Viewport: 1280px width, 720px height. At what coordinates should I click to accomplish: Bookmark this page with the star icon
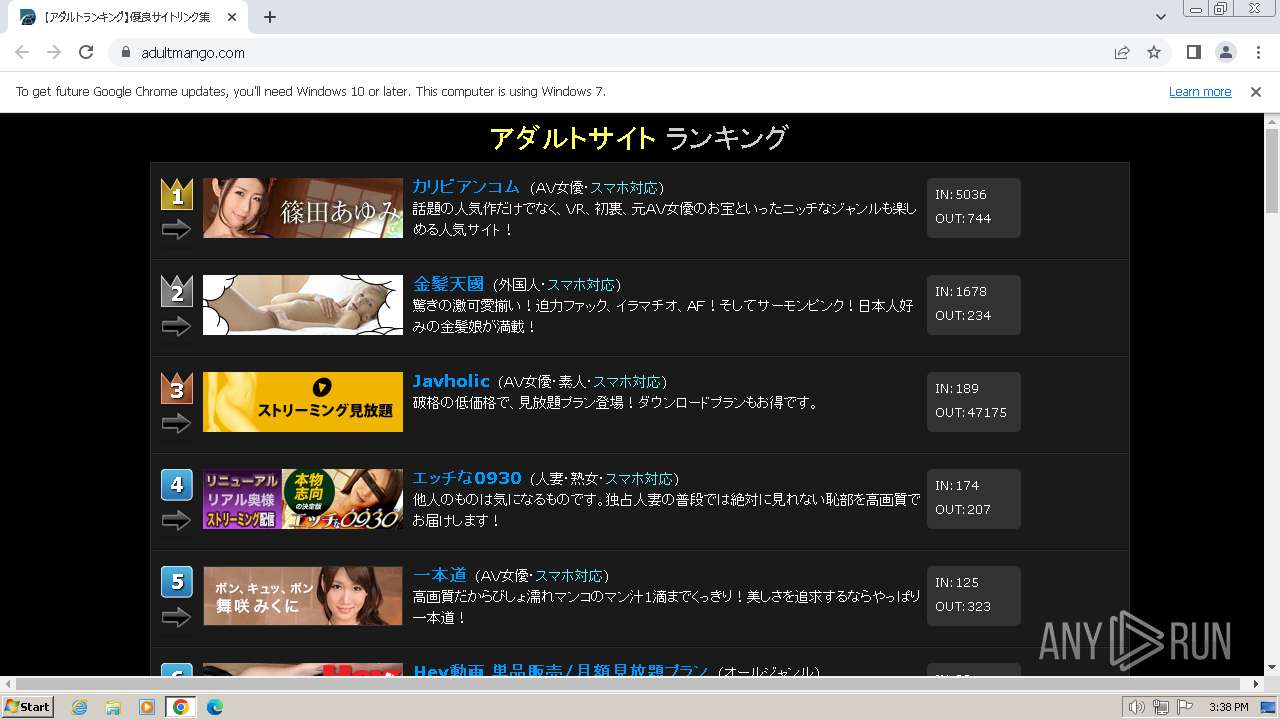[x=1154, y=53]
